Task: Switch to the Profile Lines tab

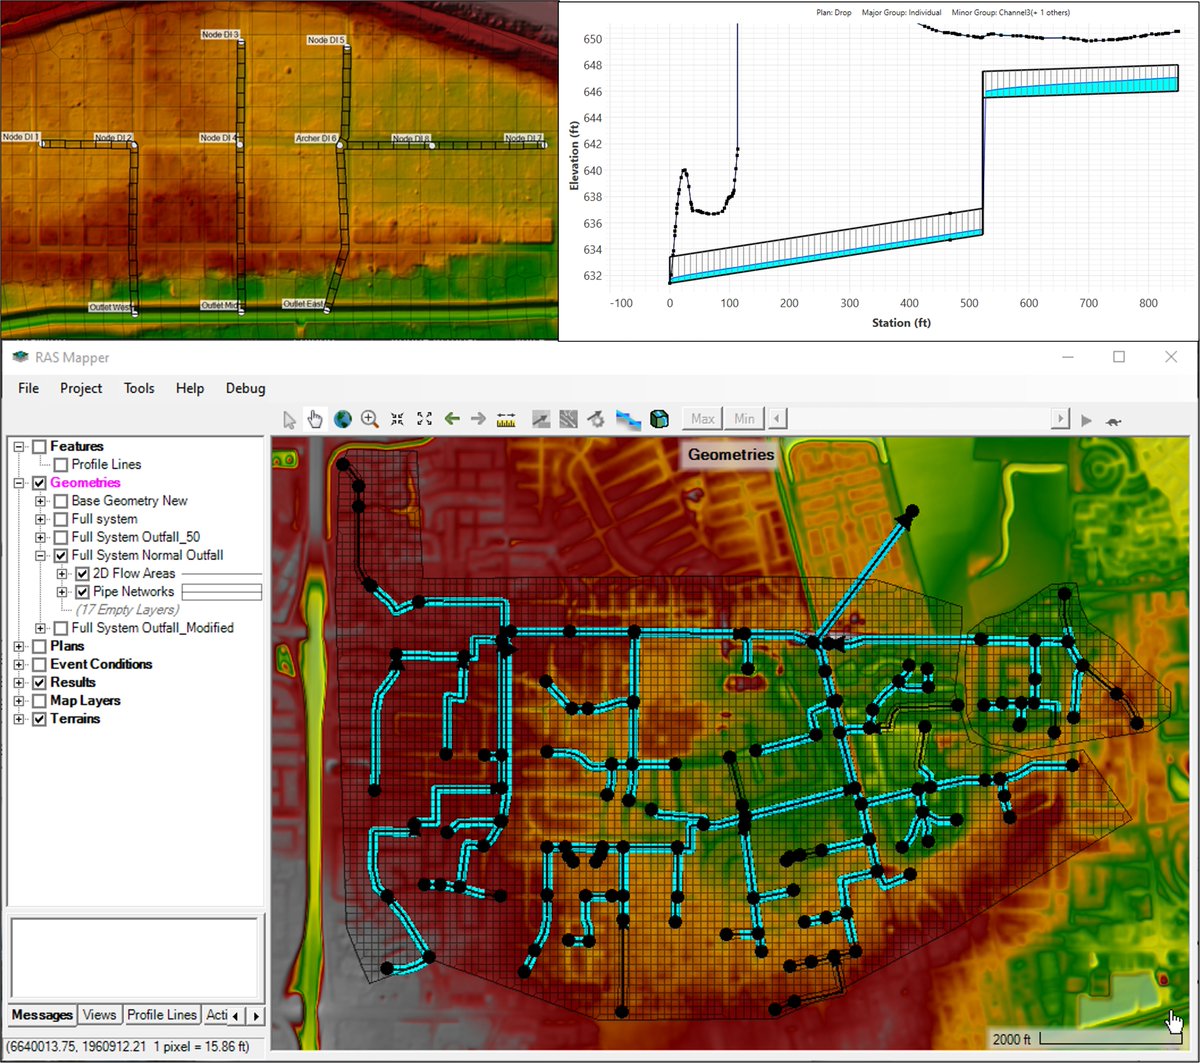Action: [162, 1015]
